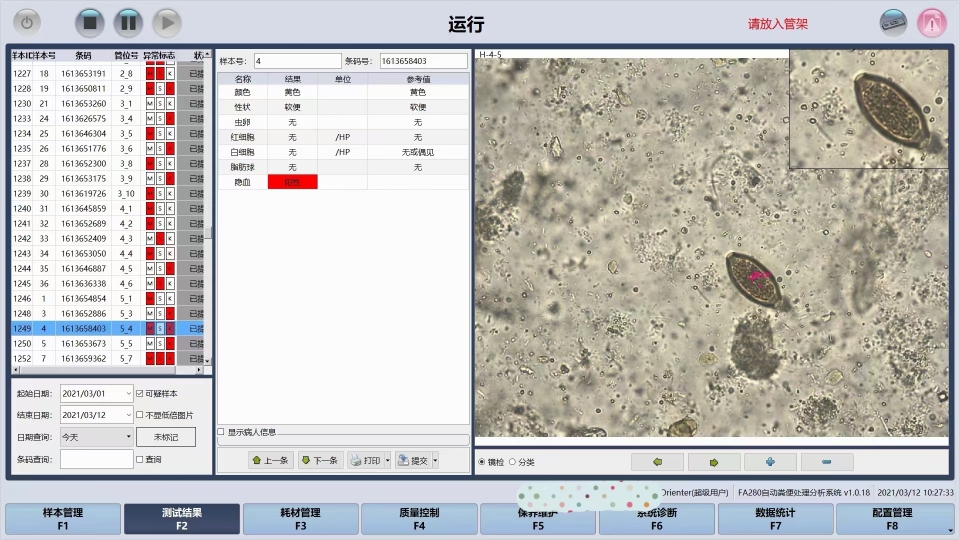The width and height of the screenshot is (960, 540).
Task: Select sample row with barcode 1613653191
Action: (108, 73)
